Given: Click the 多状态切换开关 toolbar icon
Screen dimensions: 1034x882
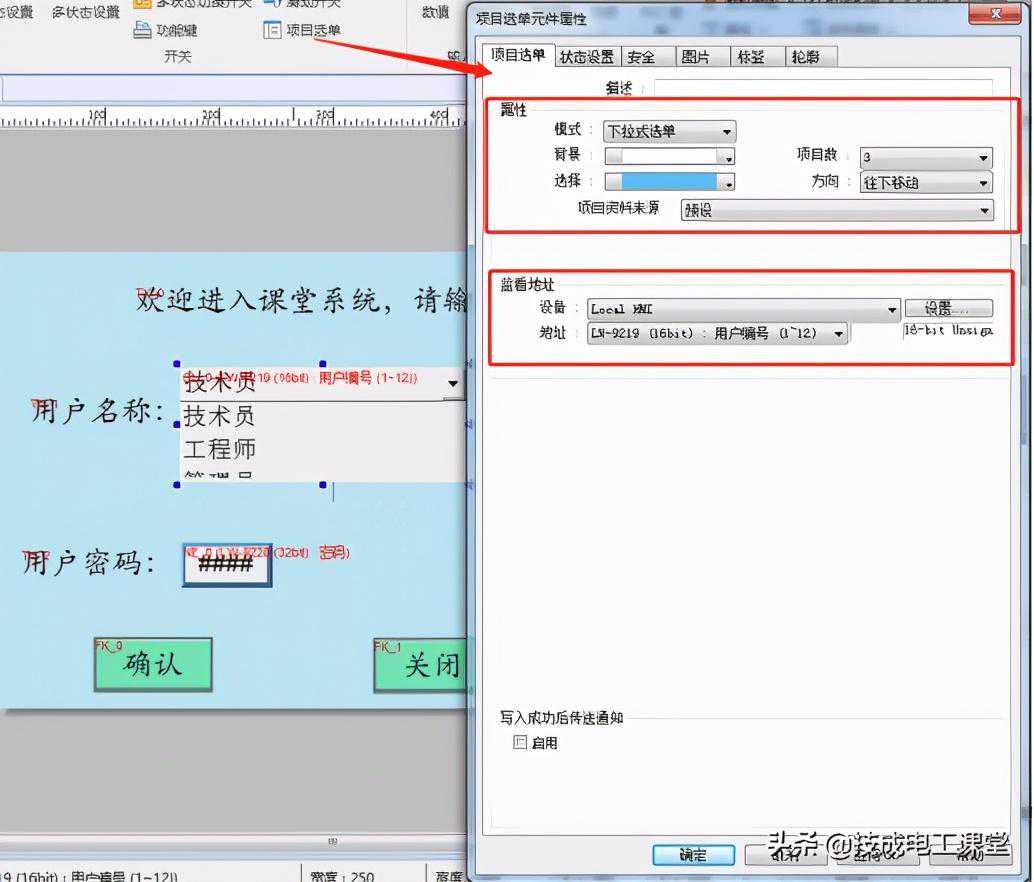Looking at the screenshot, I should (x=142, y=3).
